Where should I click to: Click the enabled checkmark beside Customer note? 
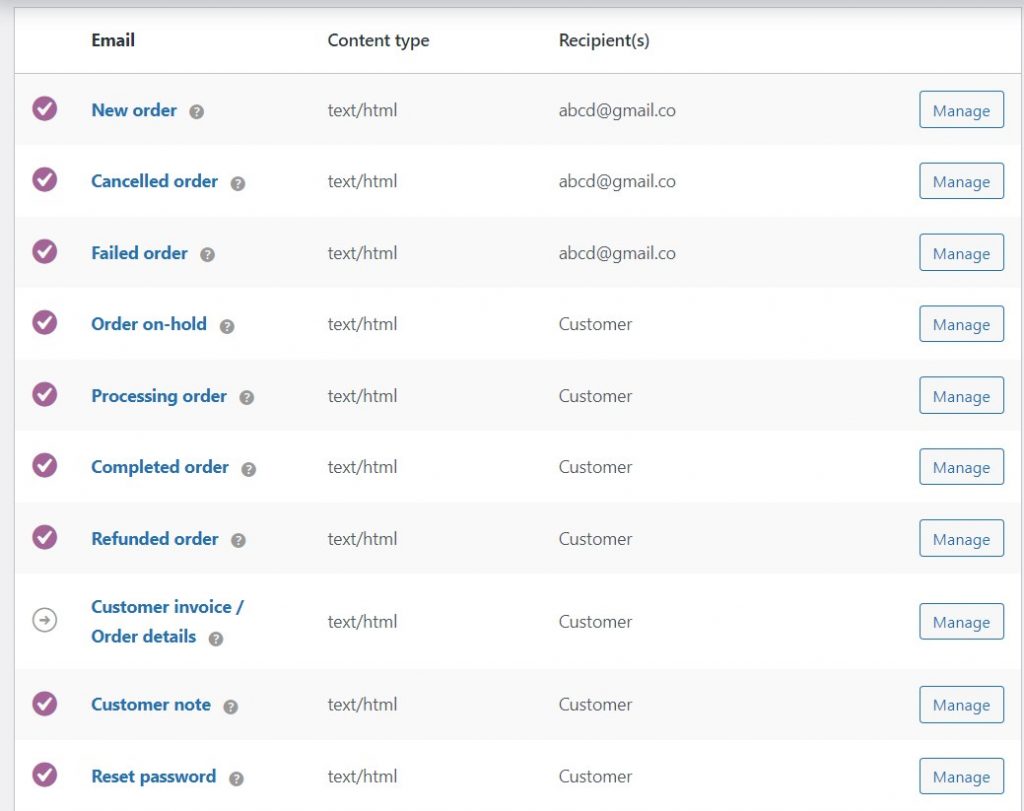point(44,703)
